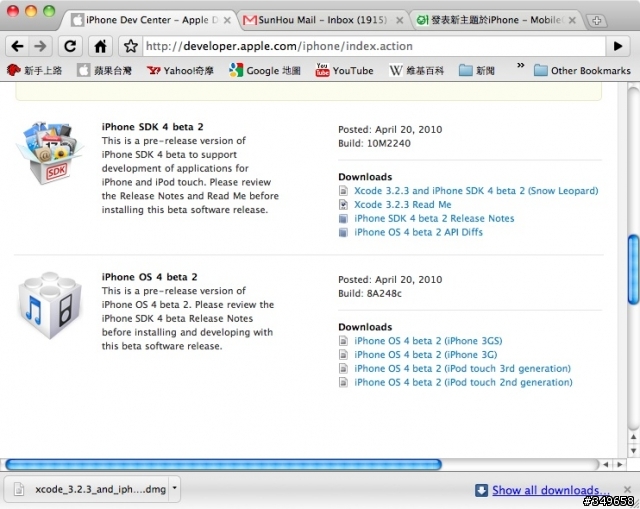Click the iPhone OS 4 beta 2 heading

click(149, 277)
